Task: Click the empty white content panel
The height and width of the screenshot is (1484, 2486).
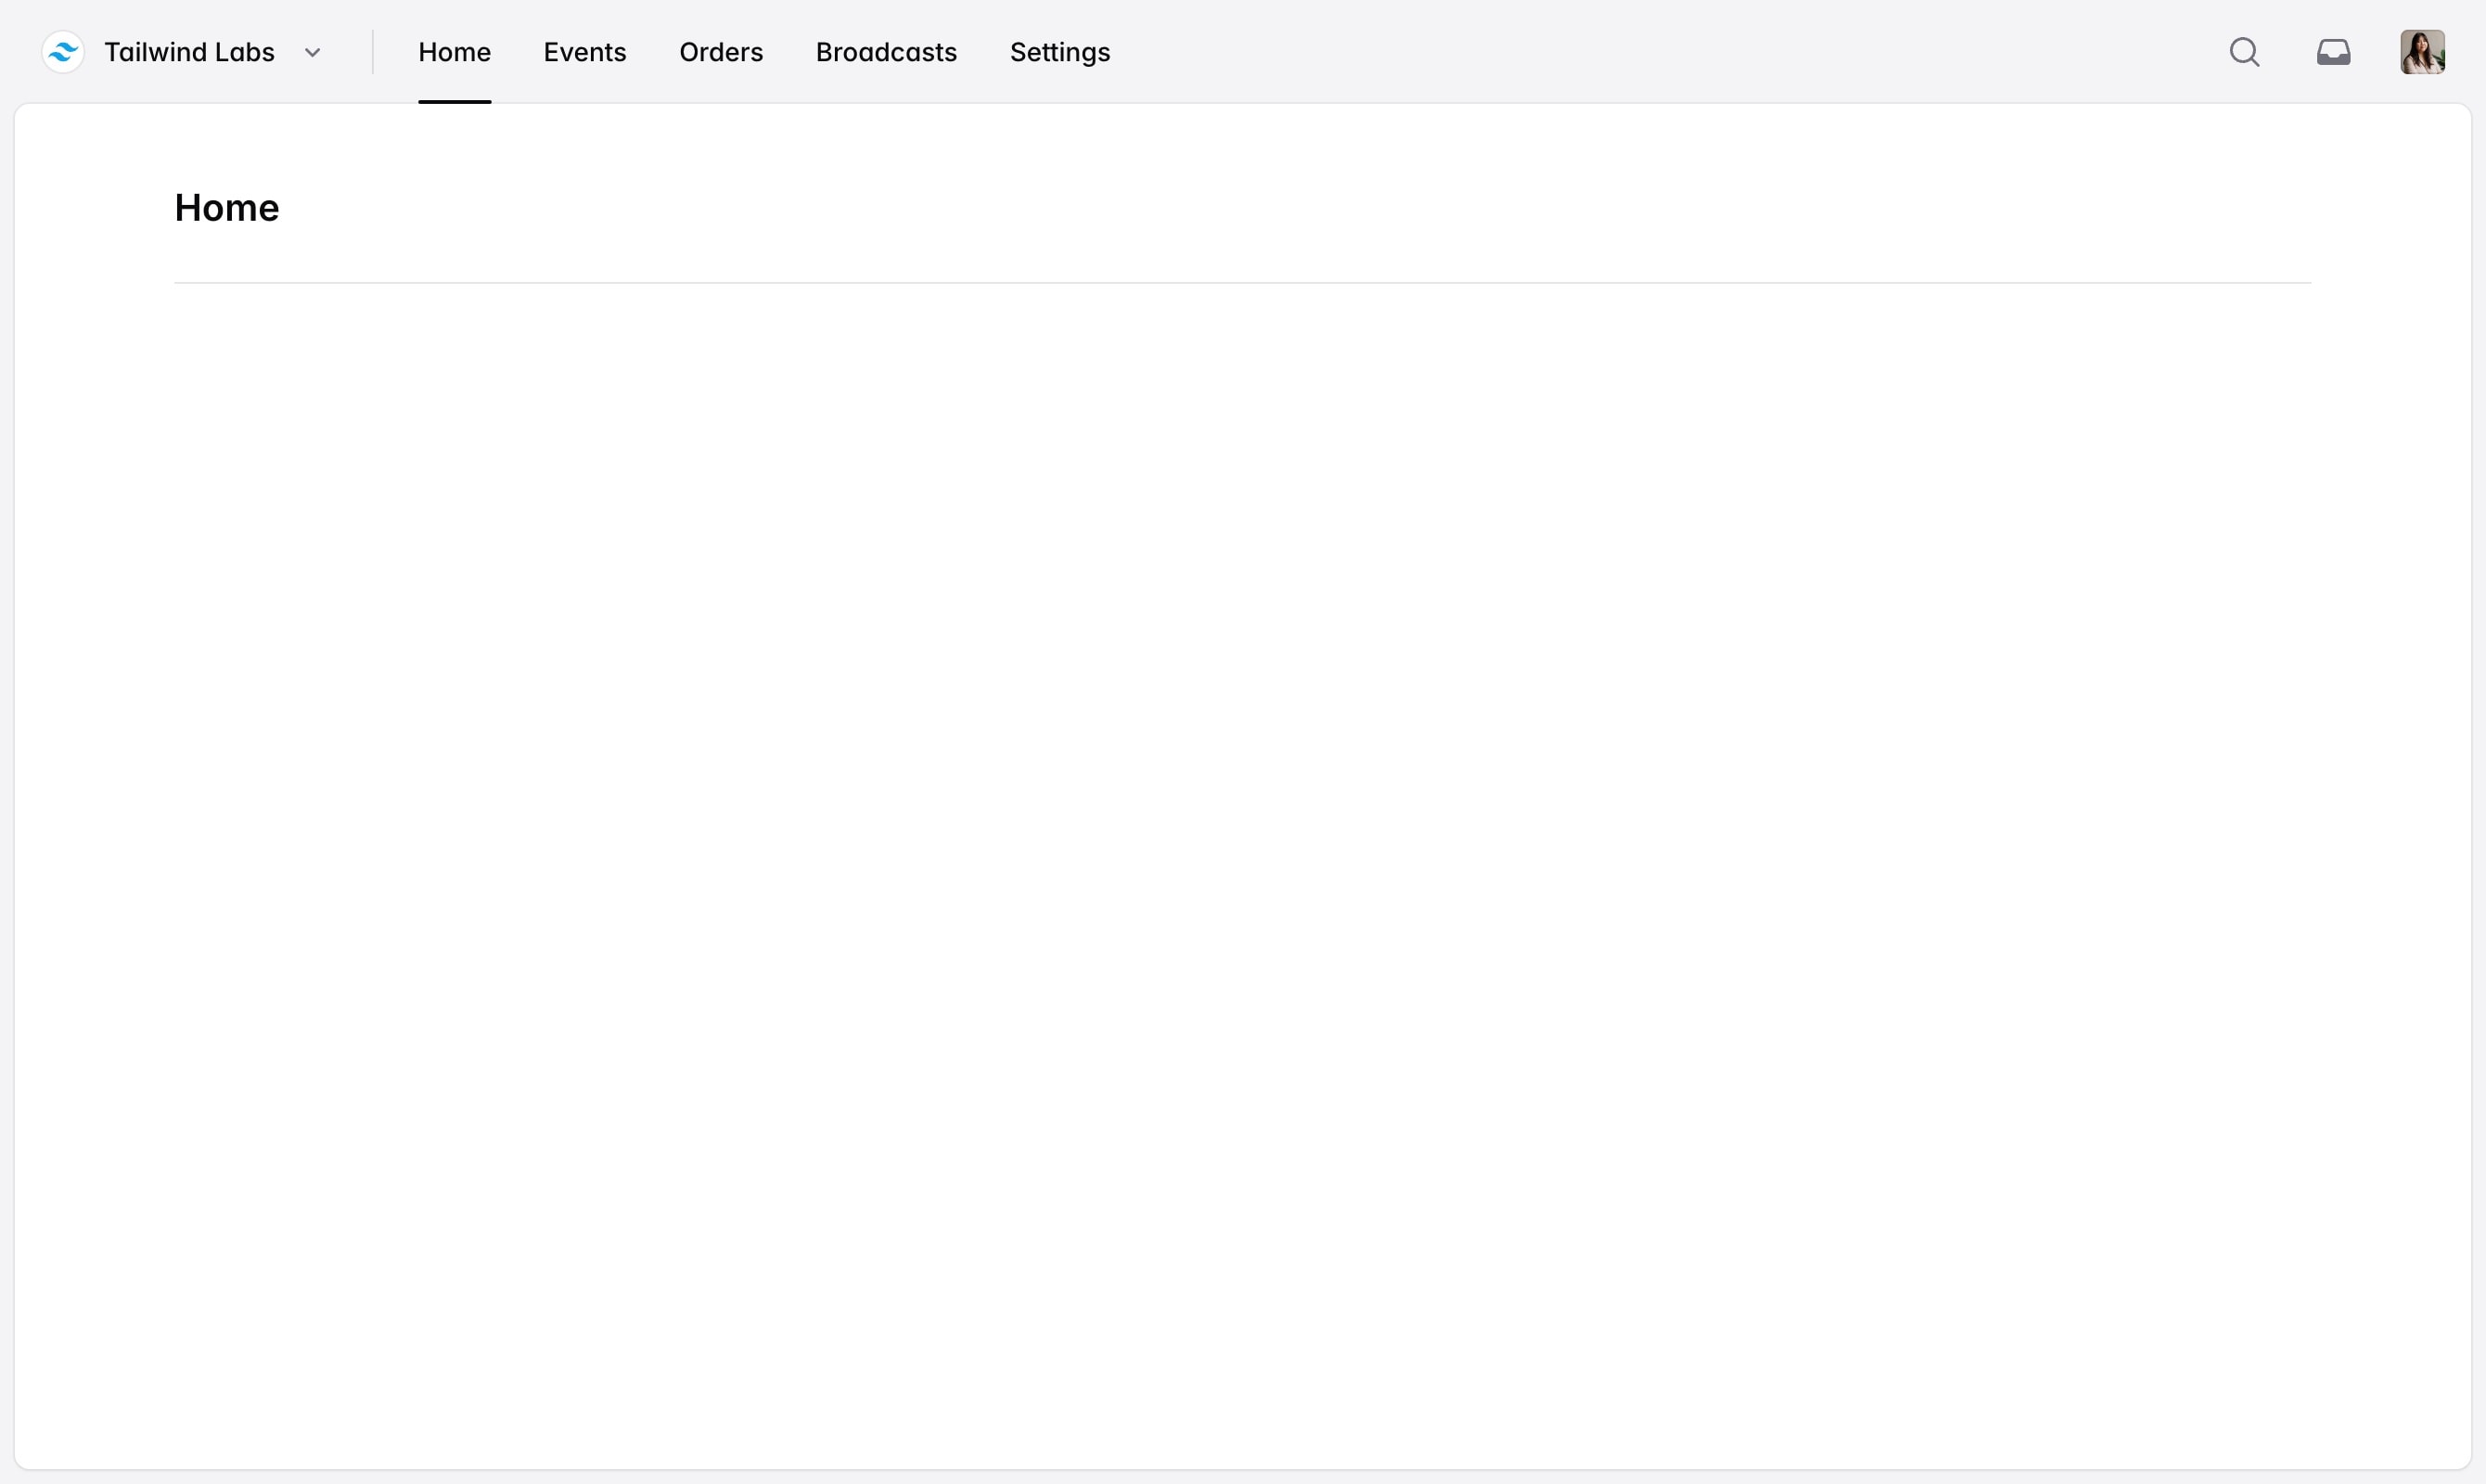Action: (x=1242, y=800)
